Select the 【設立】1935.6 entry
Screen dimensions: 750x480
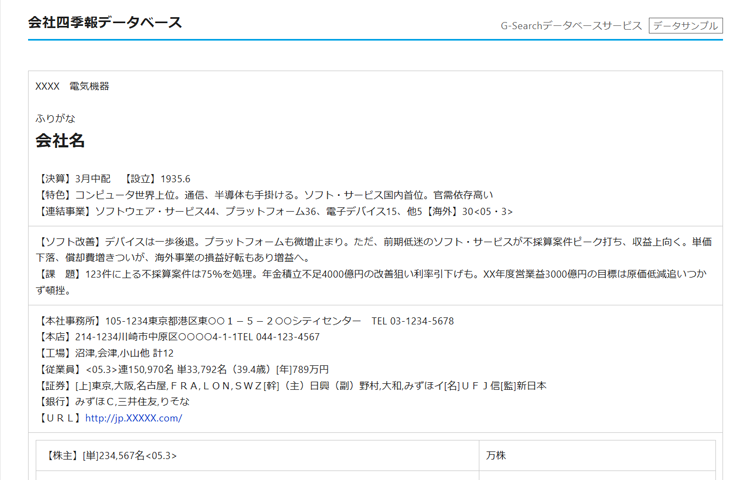(x=155, y=179)
